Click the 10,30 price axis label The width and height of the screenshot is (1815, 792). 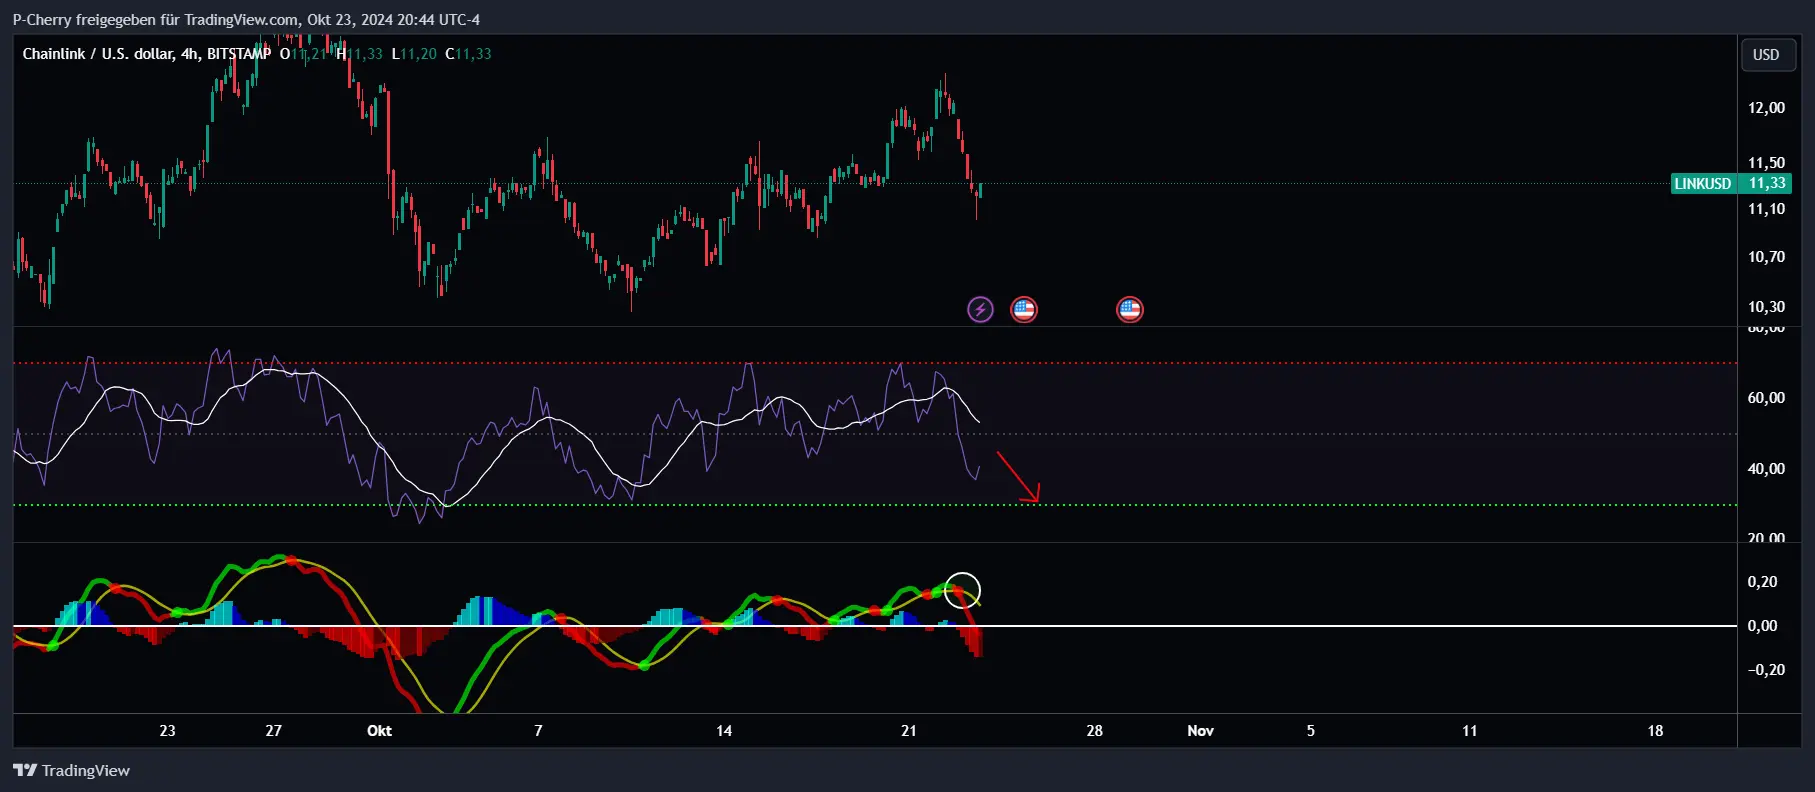(x=1766, y=307)
